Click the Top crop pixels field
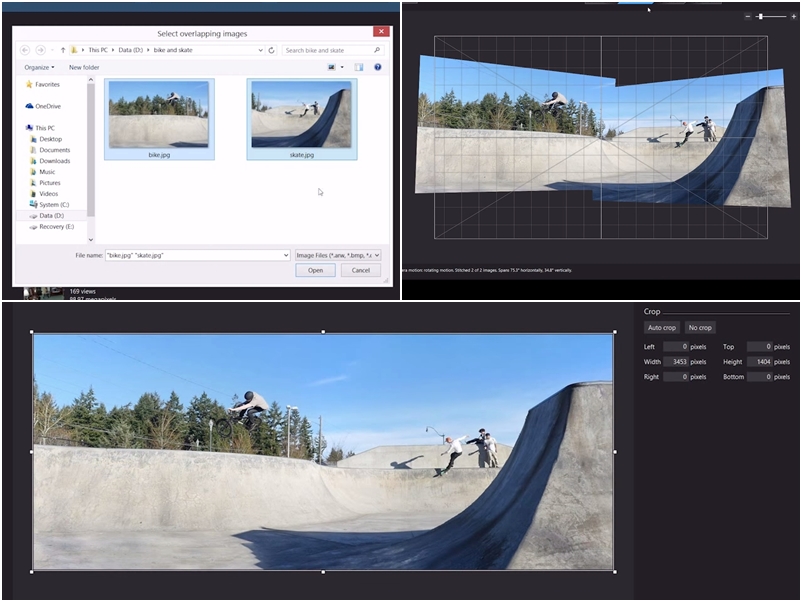The height and width of the screenshot is (602, 802). 760,347
